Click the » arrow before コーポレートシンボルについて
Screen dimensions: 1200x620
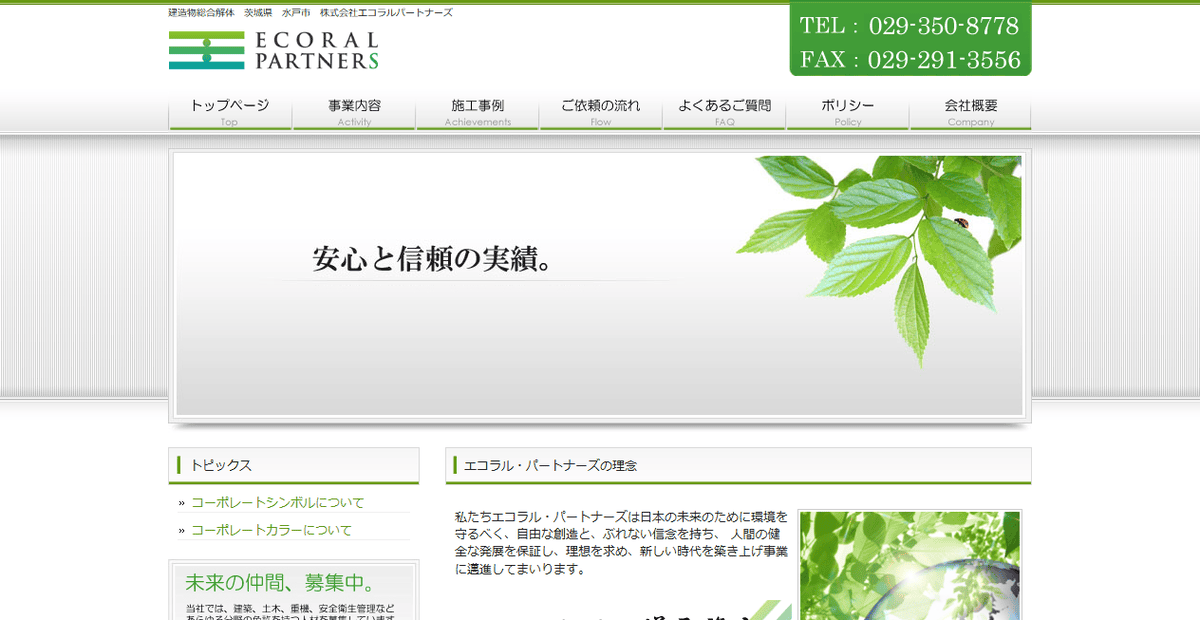click(181, 502)
